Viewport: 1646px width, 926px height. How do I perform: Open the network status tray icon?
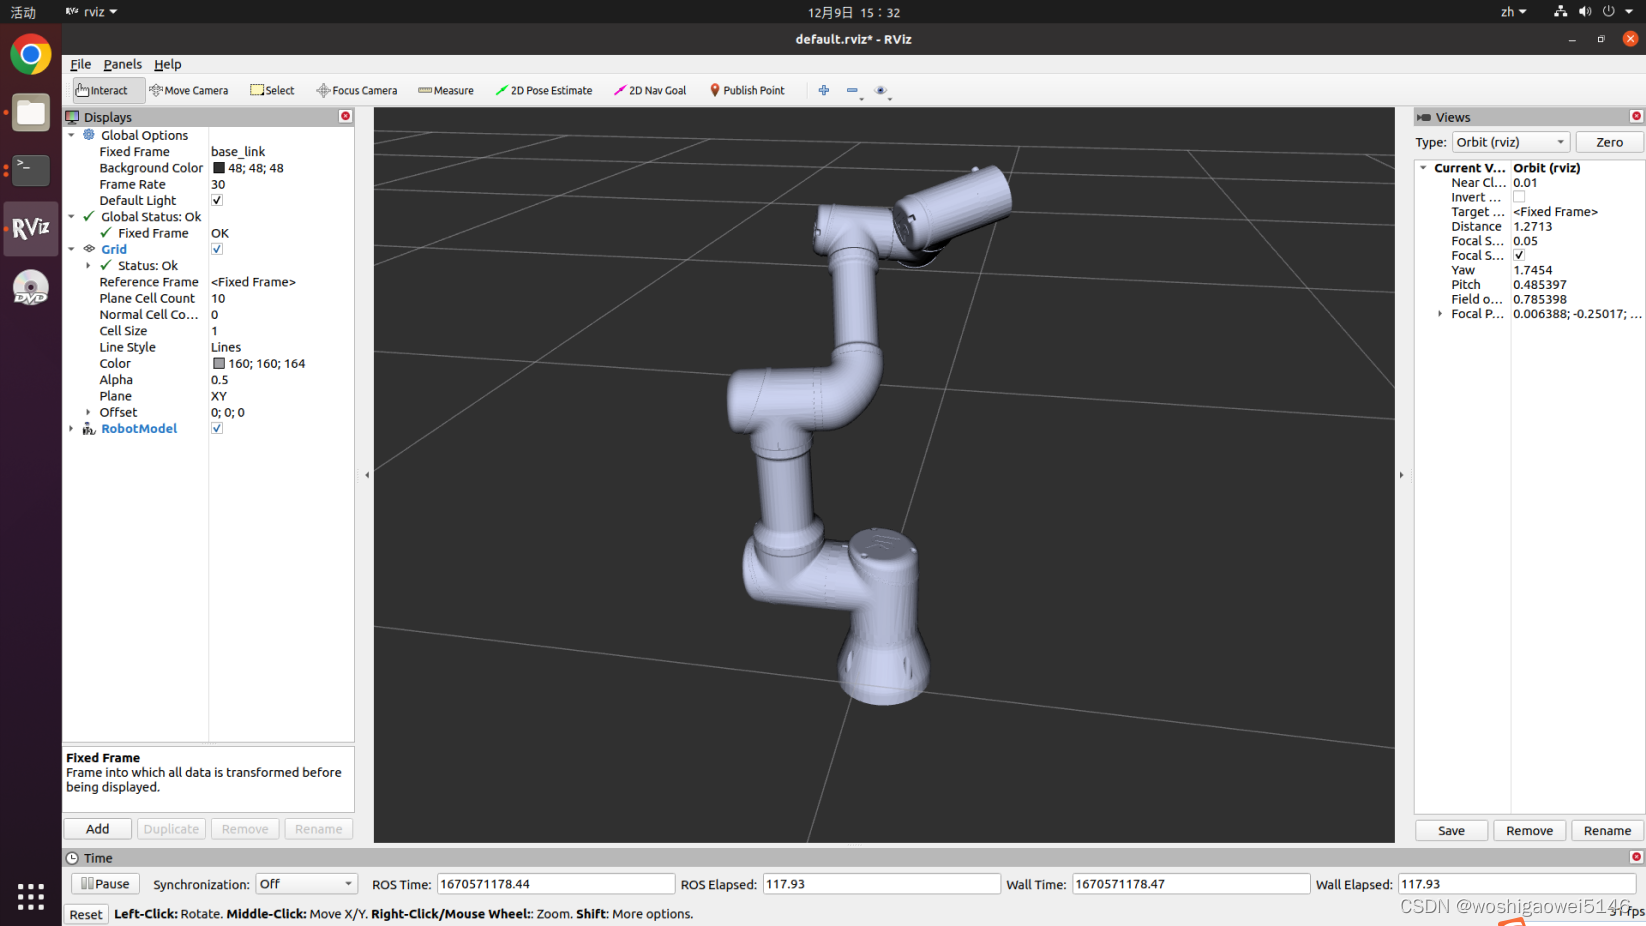click(1560, 12)
